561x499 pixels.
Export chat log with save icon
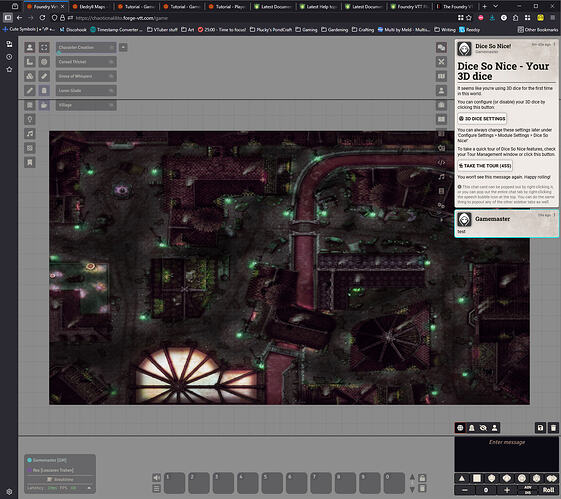(x=540, y=428)
